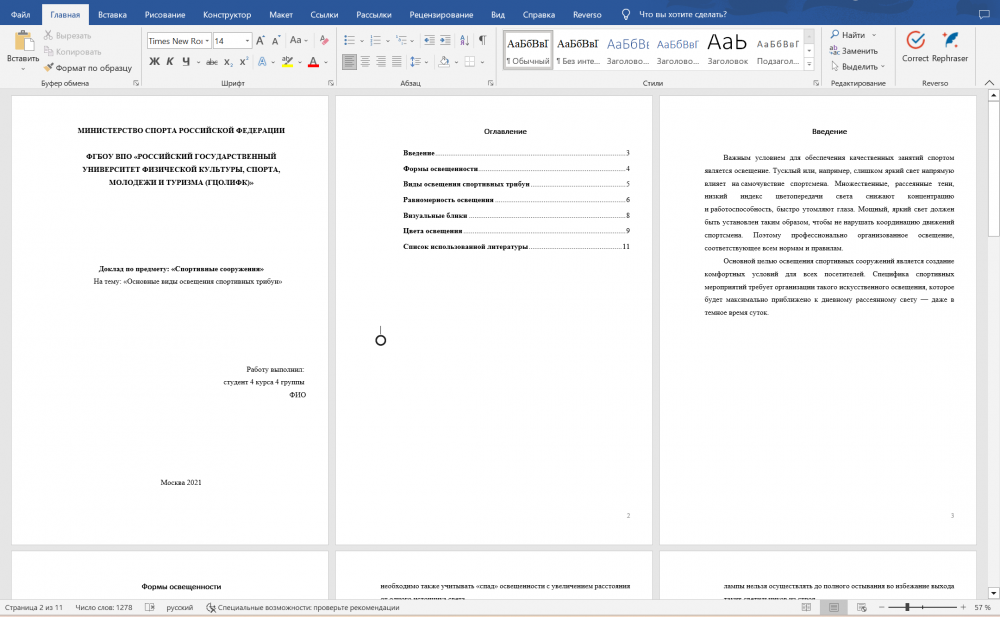This screenshot has height=617, width=1000.
Task: Toggle Justify paragraph alignment
Action: pyautogui.click(x=397, y=62)
